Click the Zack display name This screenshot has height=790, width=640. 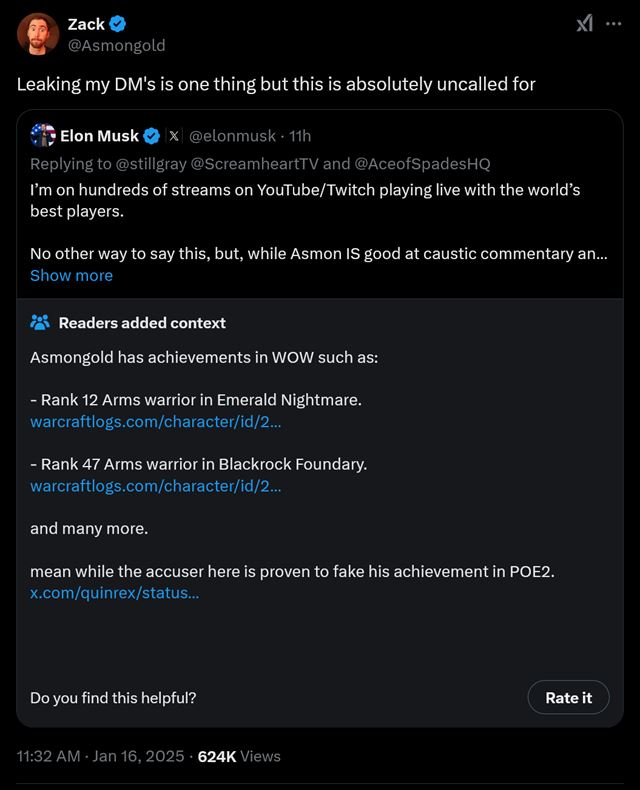(x=86, y=25)
